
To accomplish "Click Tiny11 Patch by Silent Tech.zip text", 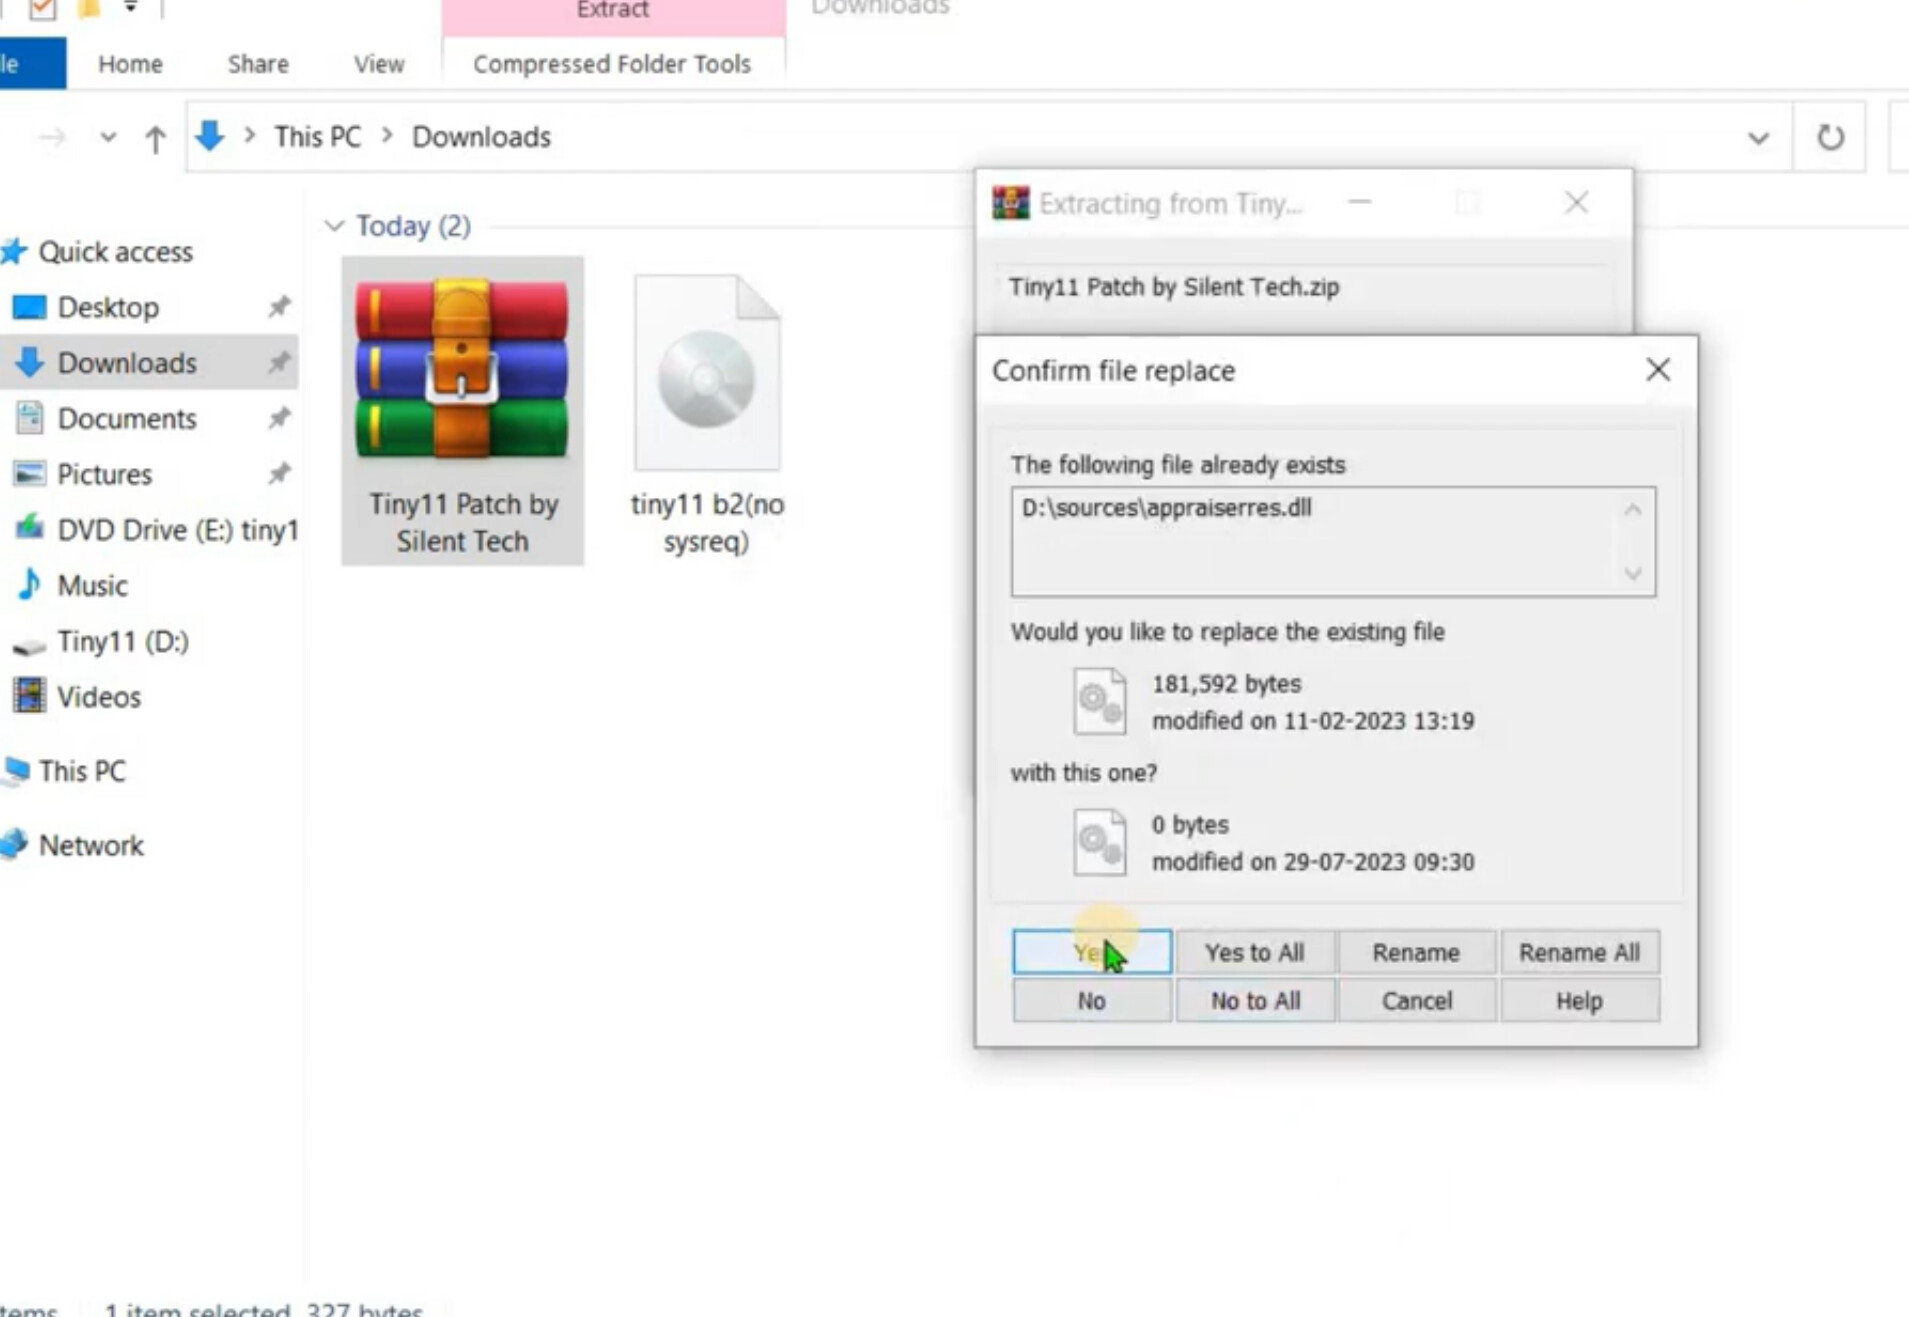I will click(1174, 287).
